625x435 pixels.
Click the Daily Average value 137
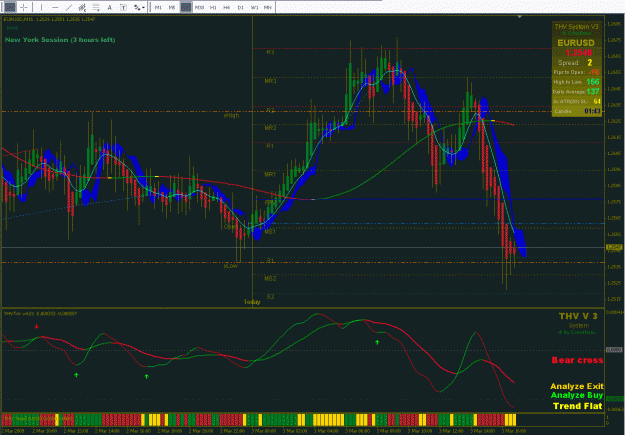coord(593,92)
